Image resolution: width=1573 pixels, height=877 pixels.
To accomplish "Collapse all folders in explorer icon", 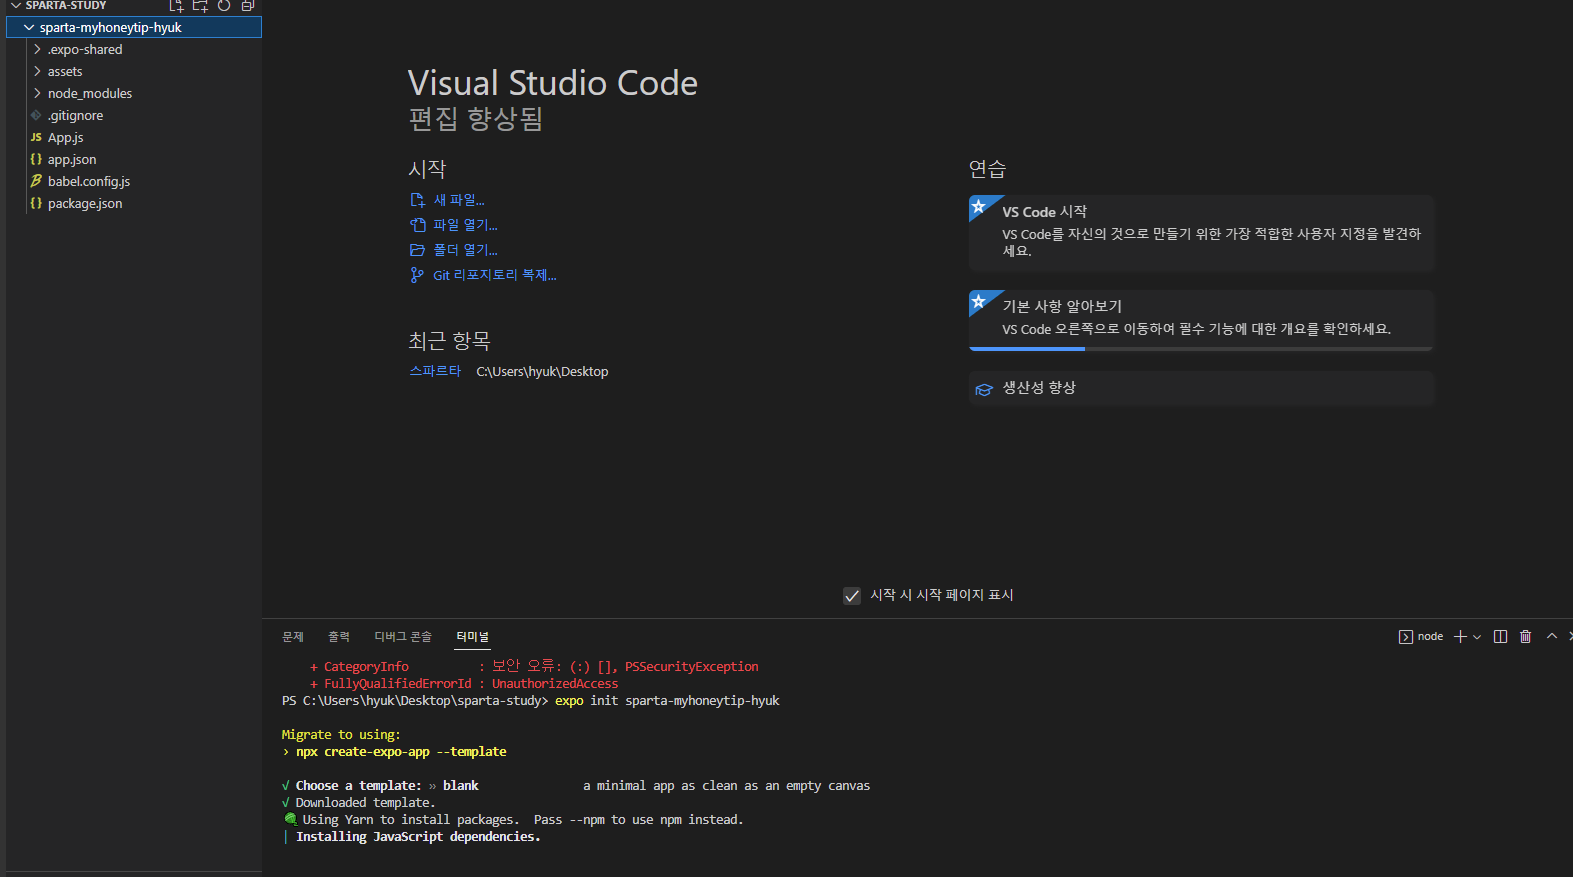I will pyautogui.click(x=247, y=5).
